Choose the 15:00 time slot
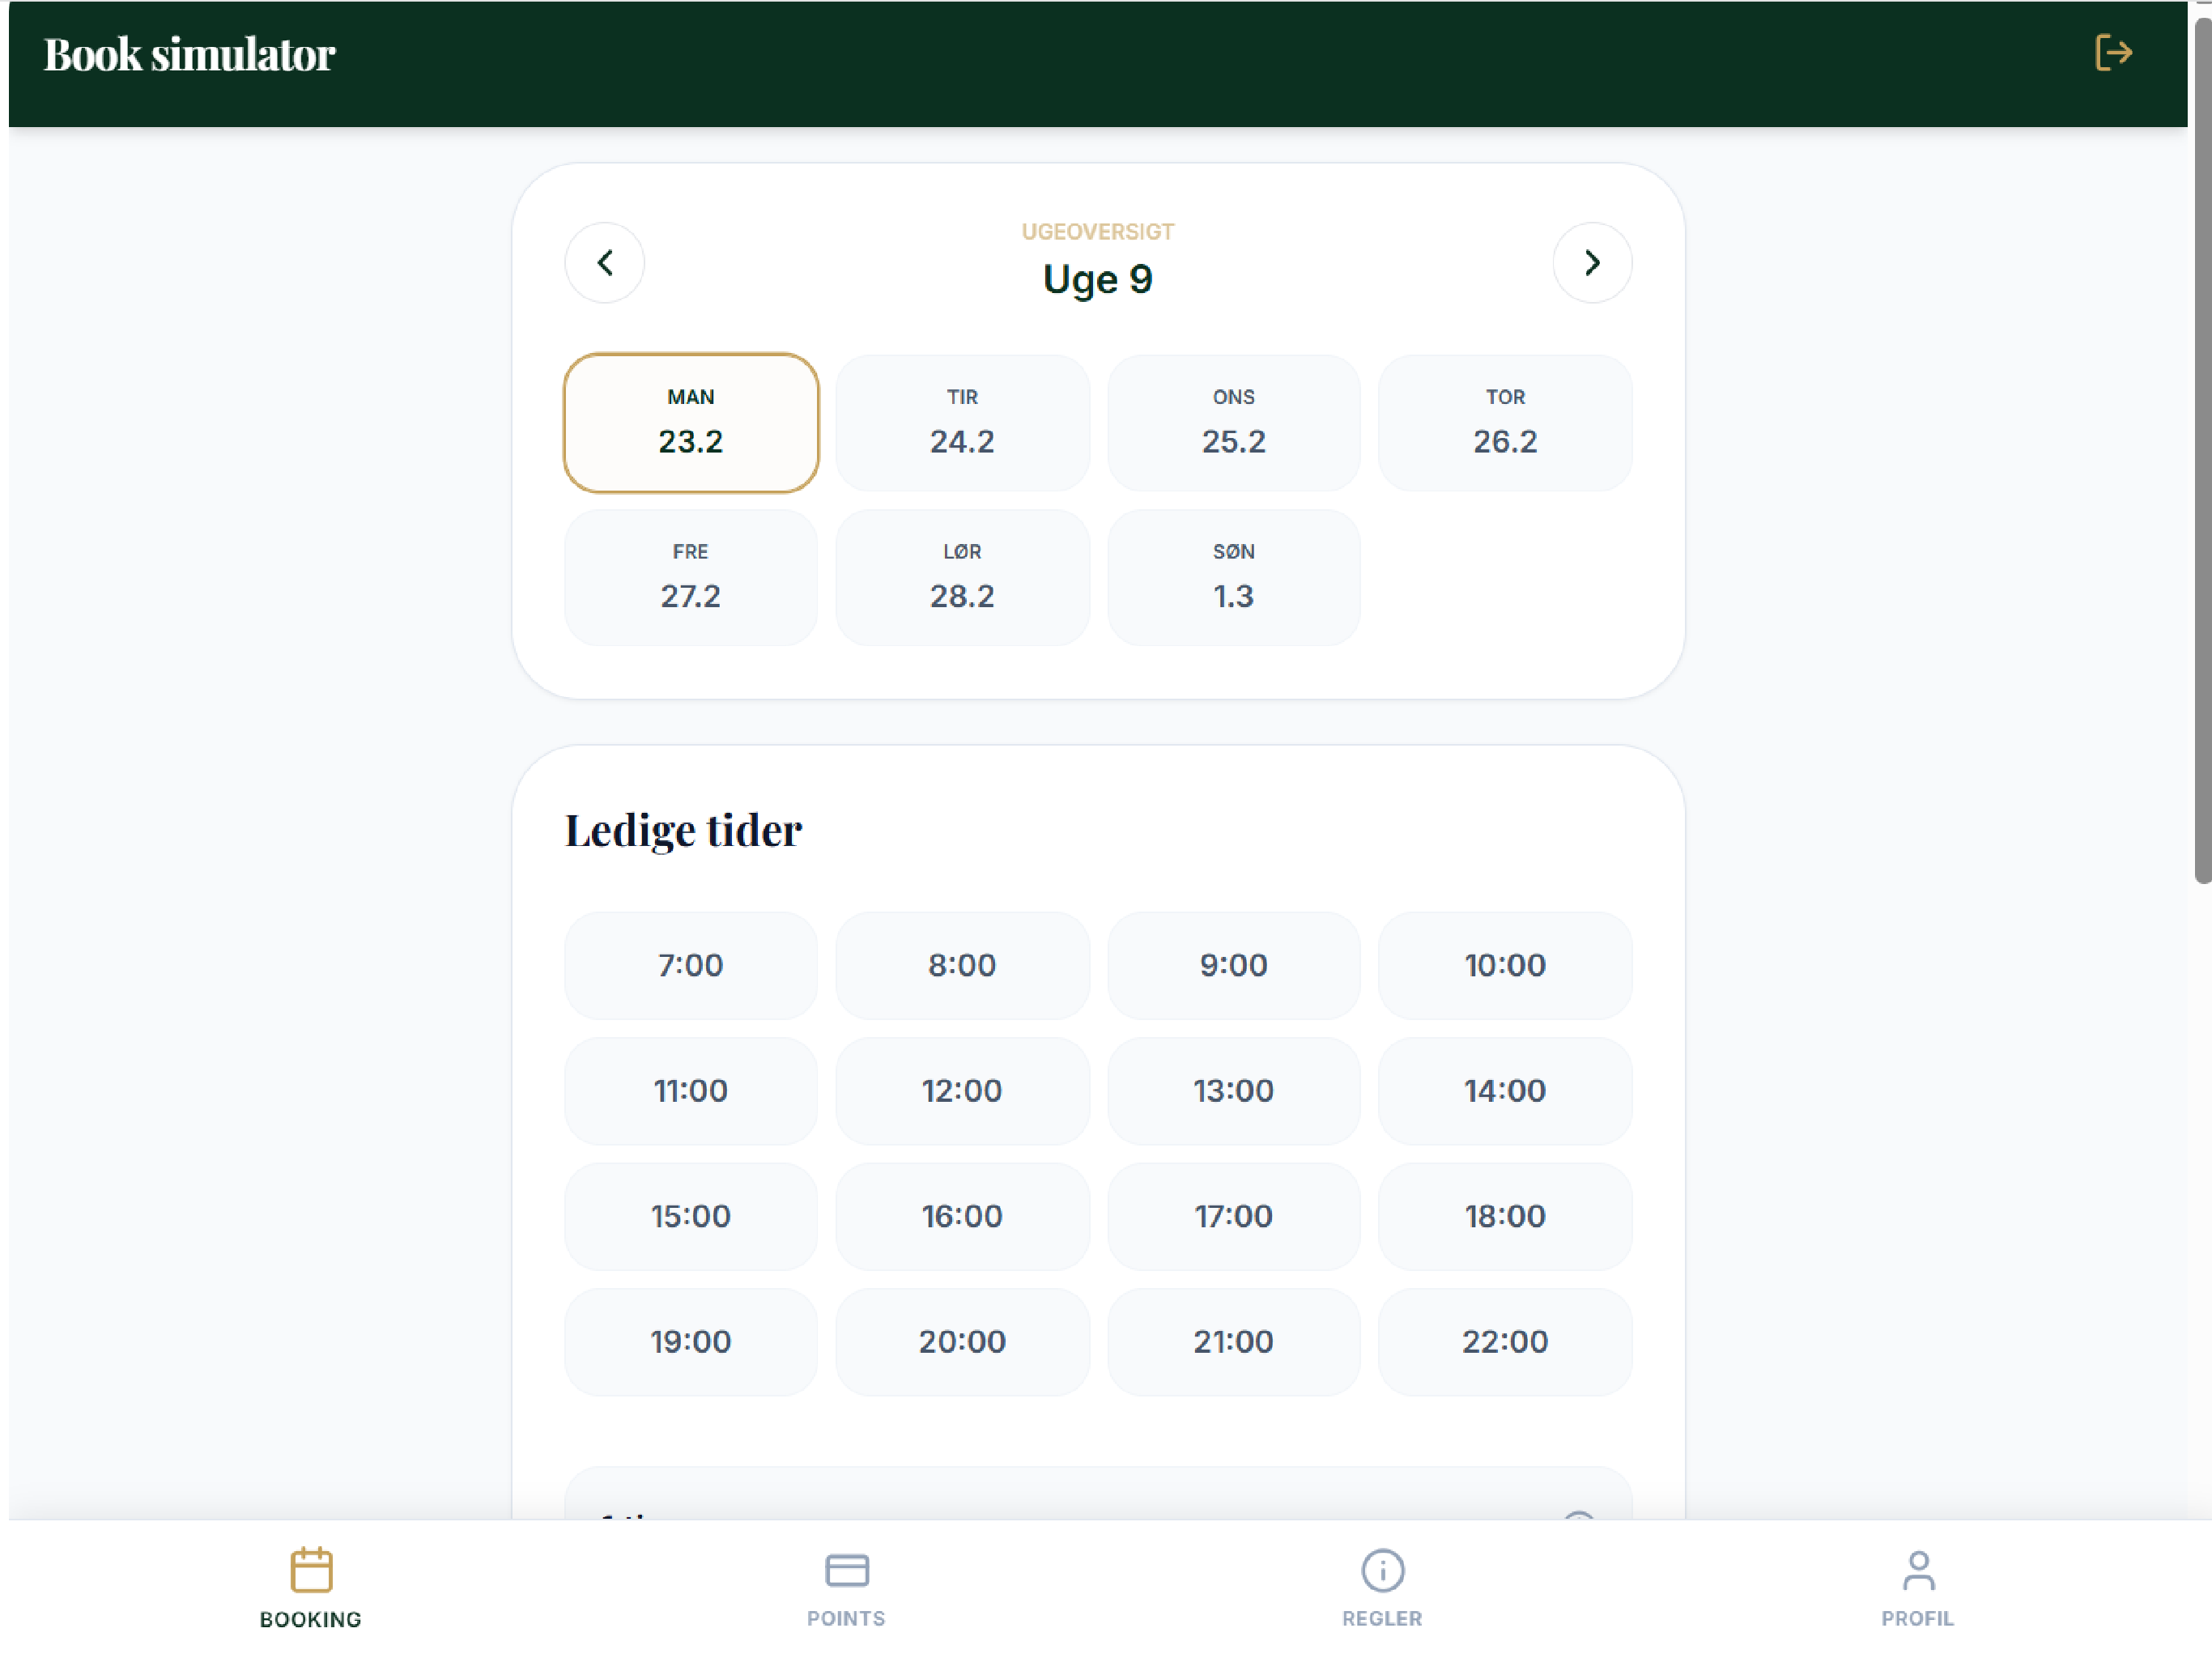The height and width of the screenshot is (1658, 2212). click(x=691, y=1216)
